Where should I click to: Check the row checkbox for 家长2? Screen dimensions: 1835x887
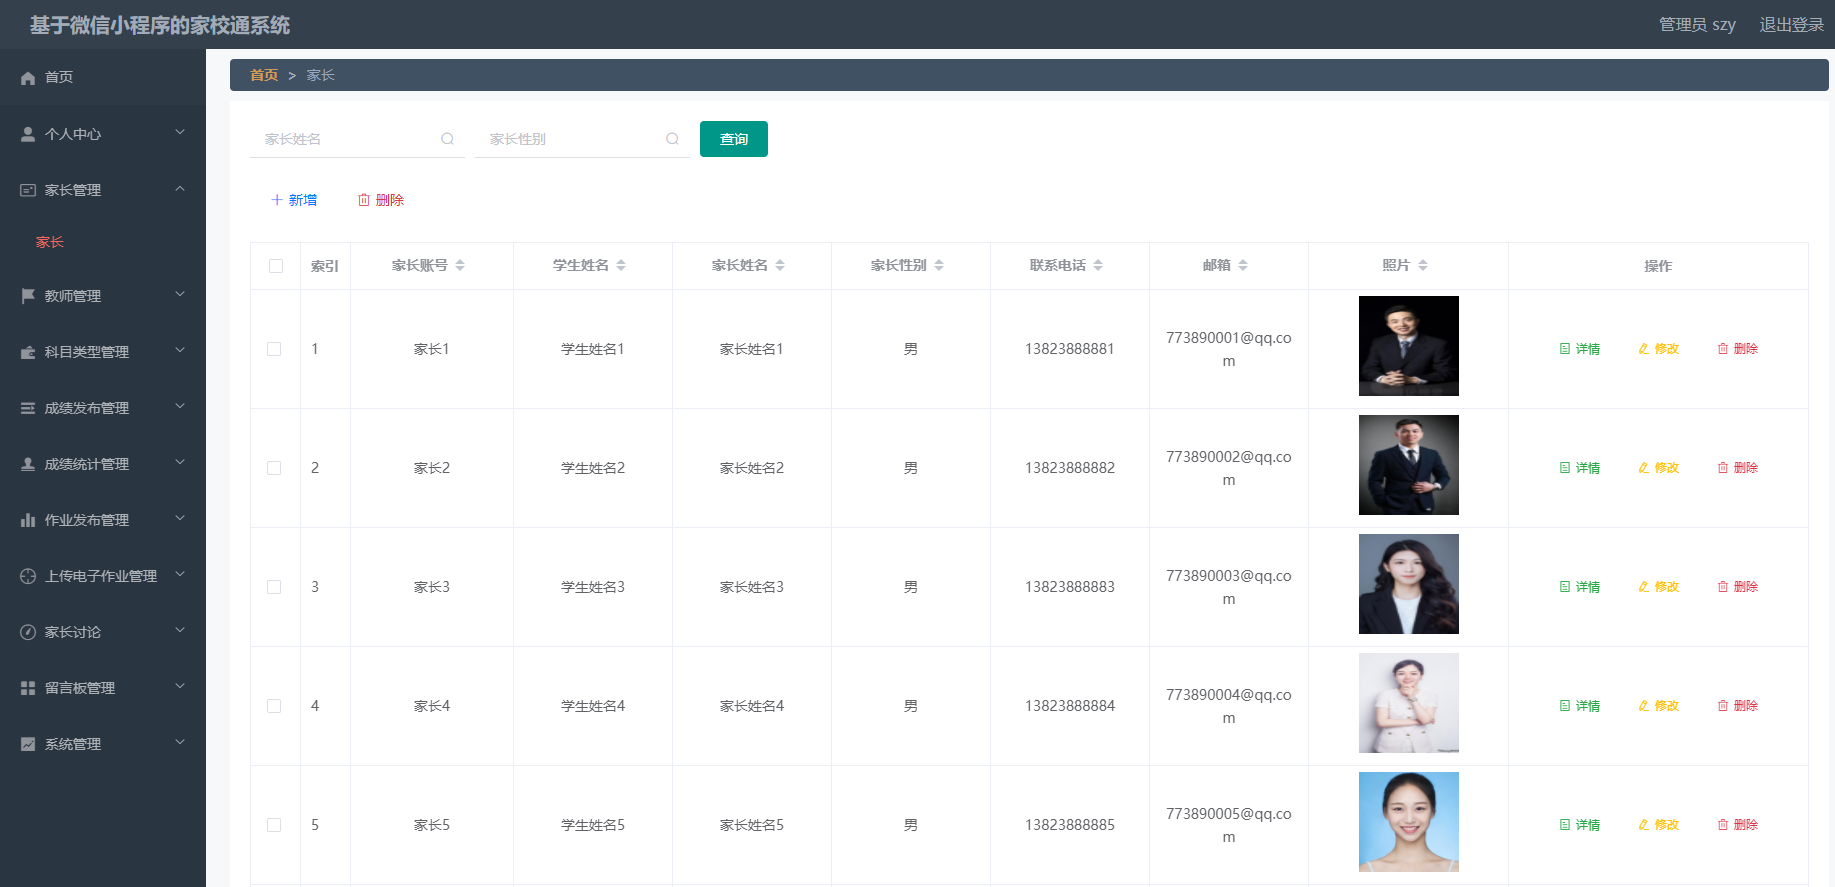pyautogui.click(x=274, y=468)
